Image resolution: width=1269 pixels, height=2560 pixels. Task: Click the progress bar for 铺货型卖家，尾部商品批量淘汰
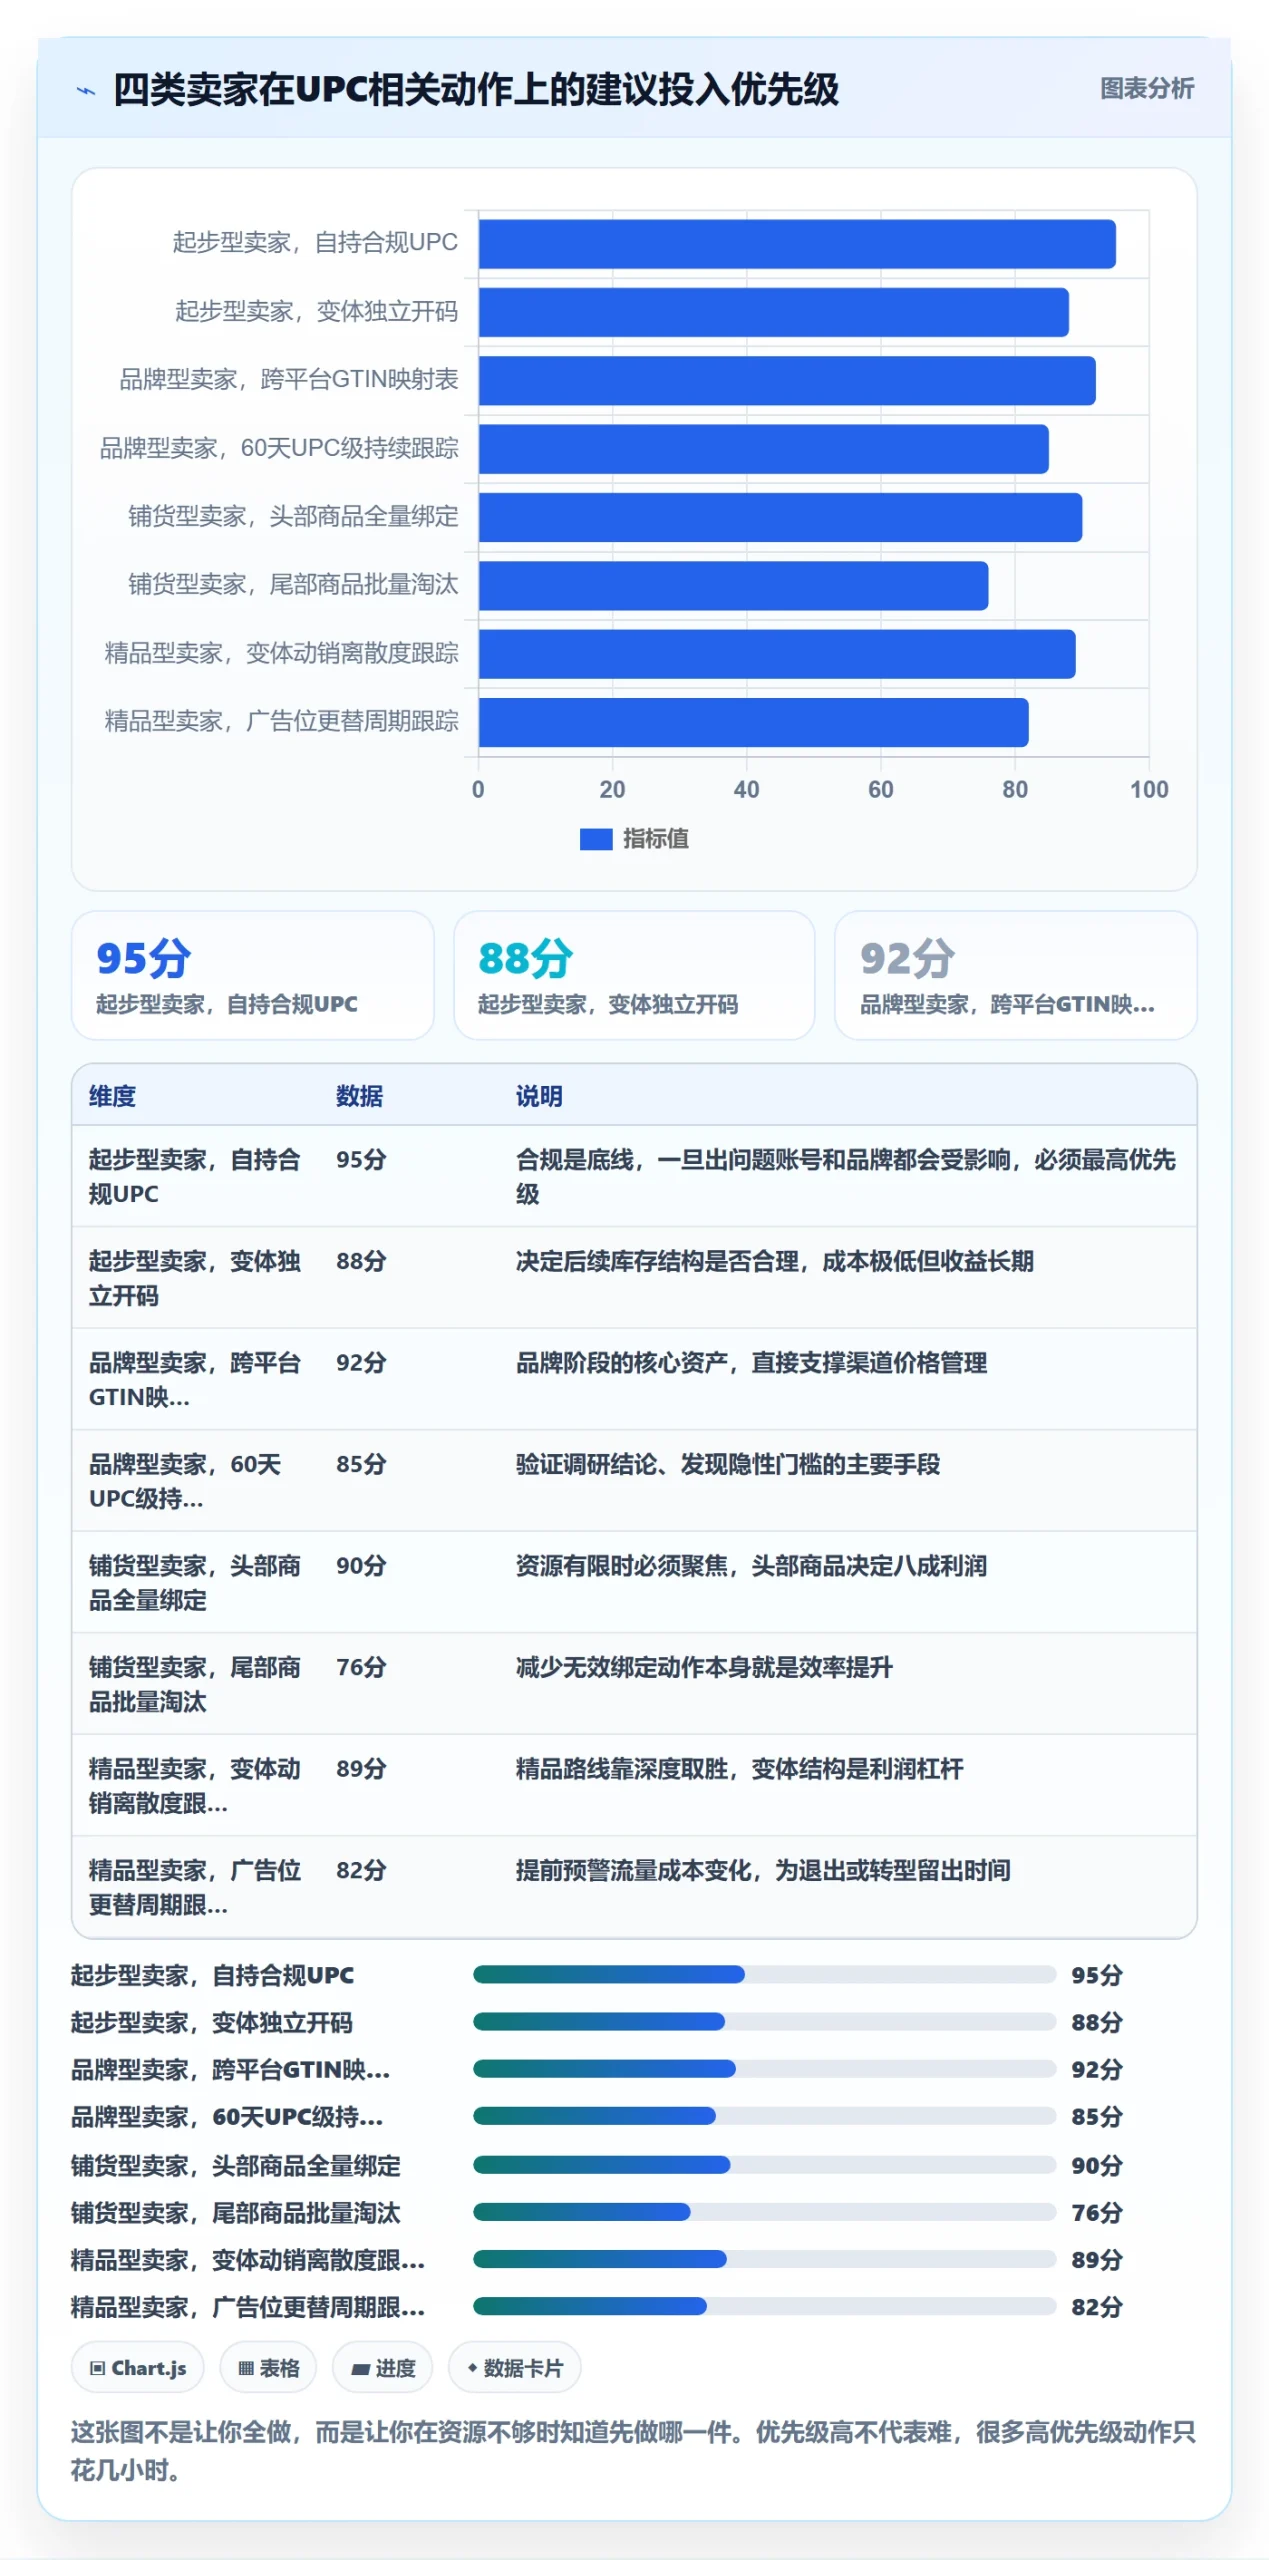(x=764, y=2211)
